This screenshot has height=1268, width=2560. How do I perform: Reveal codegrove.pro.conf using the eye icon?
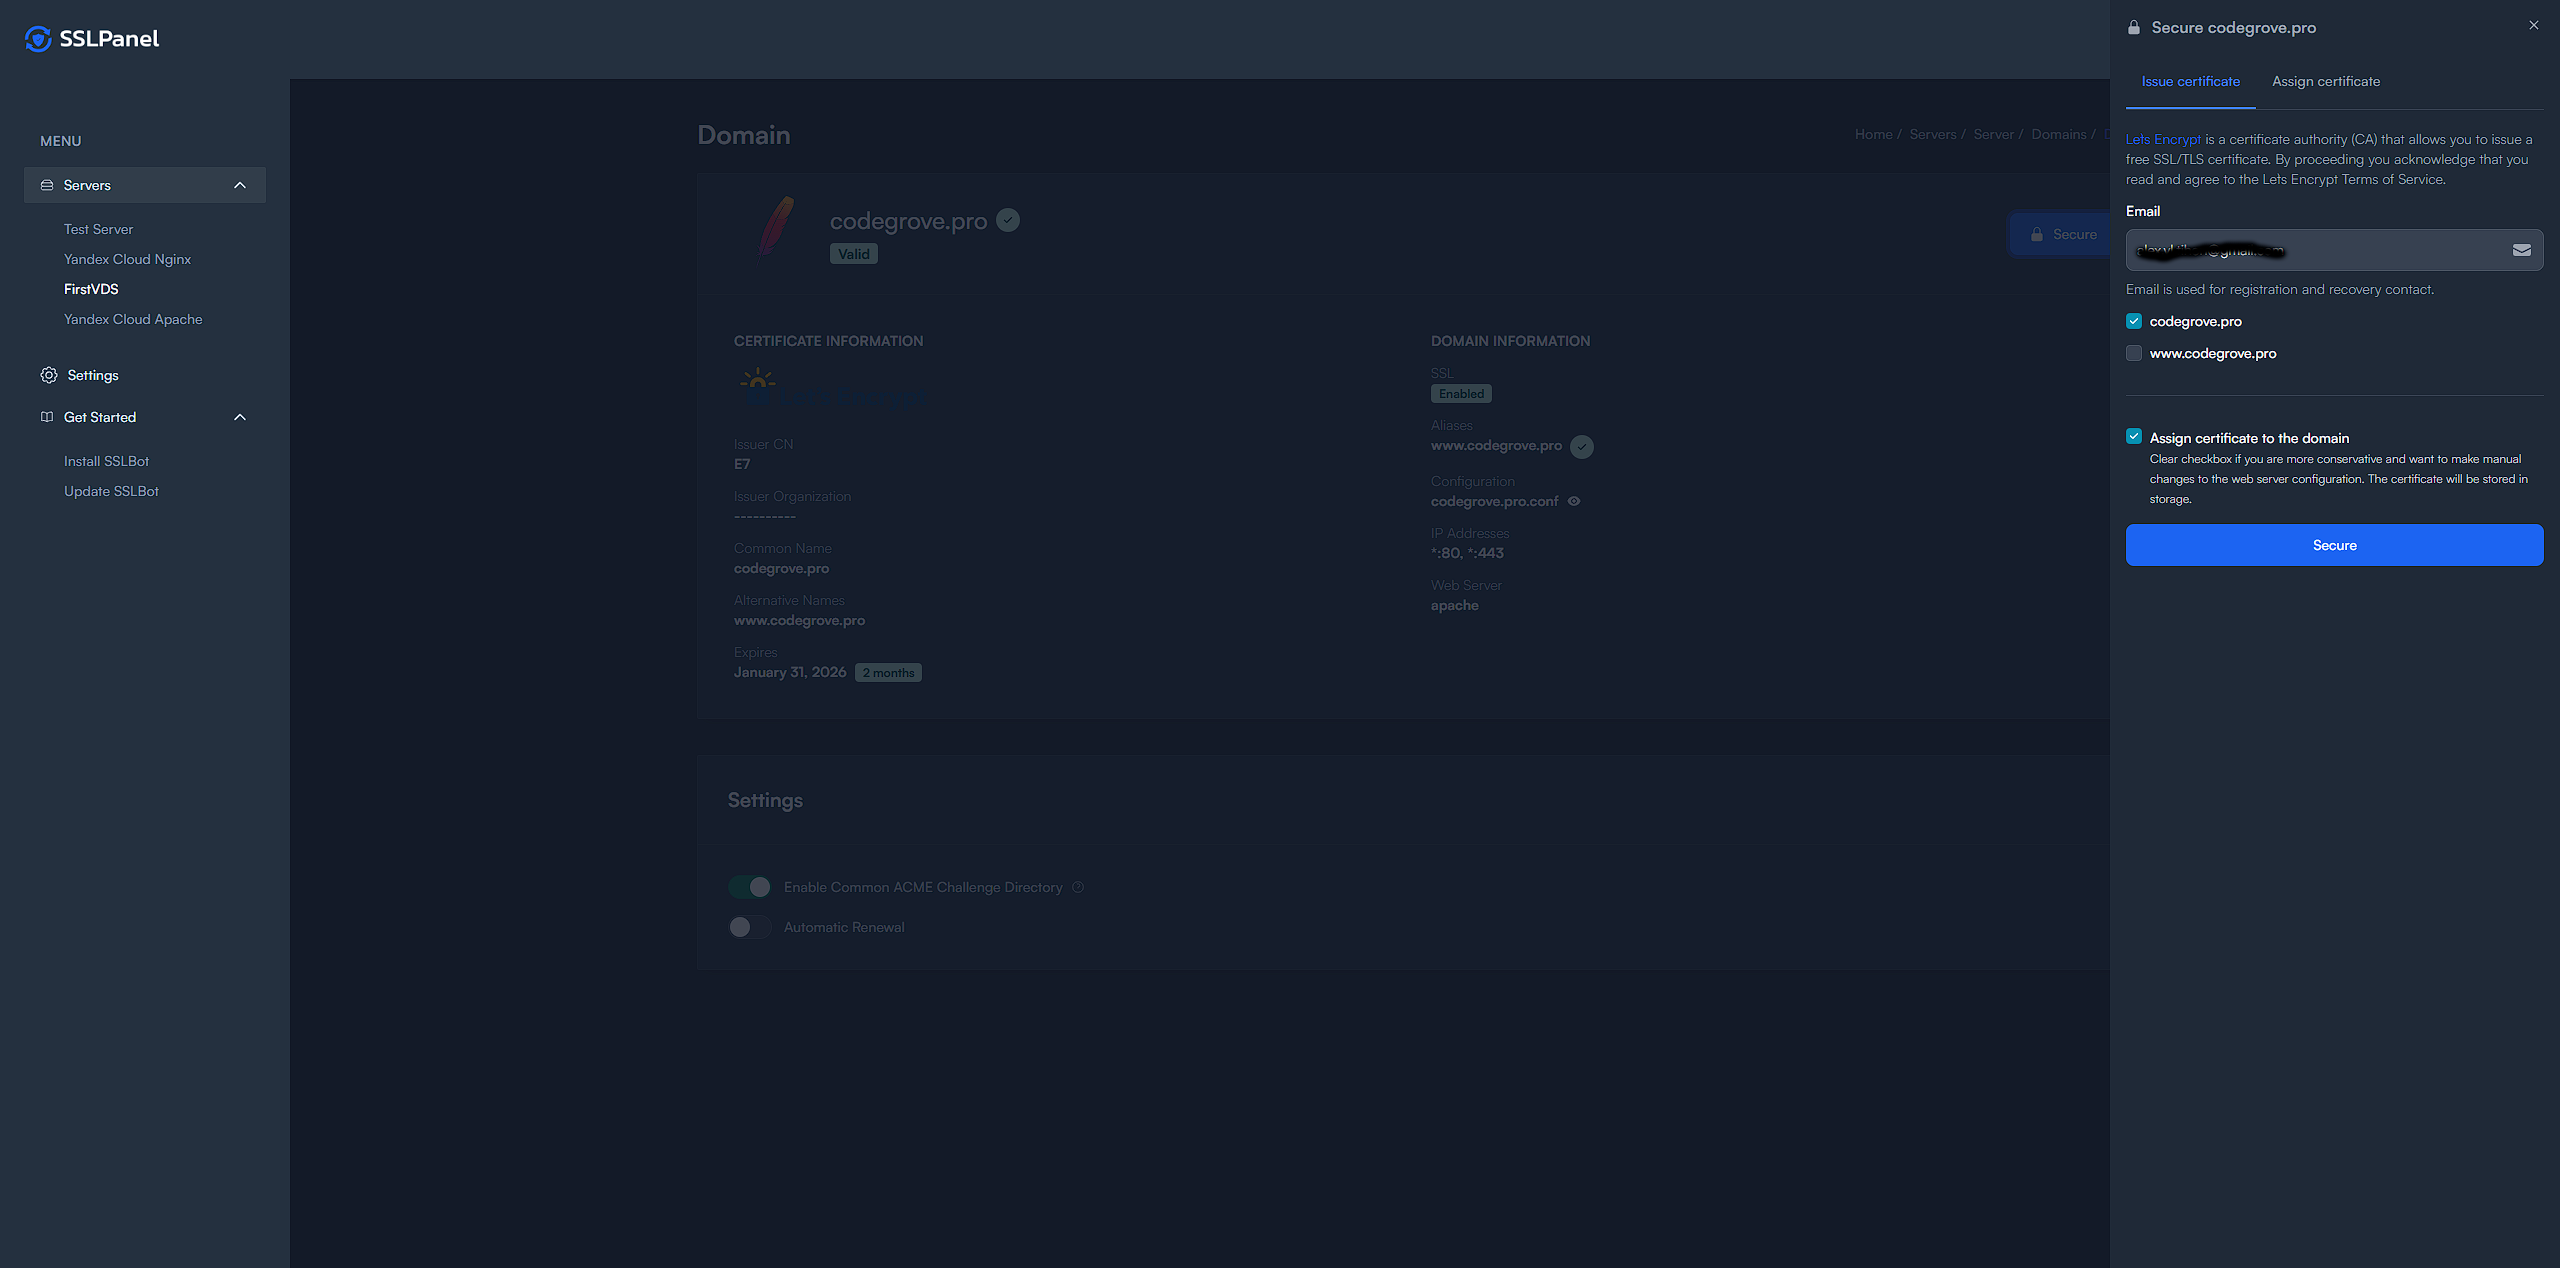[x=1573, y=501]
